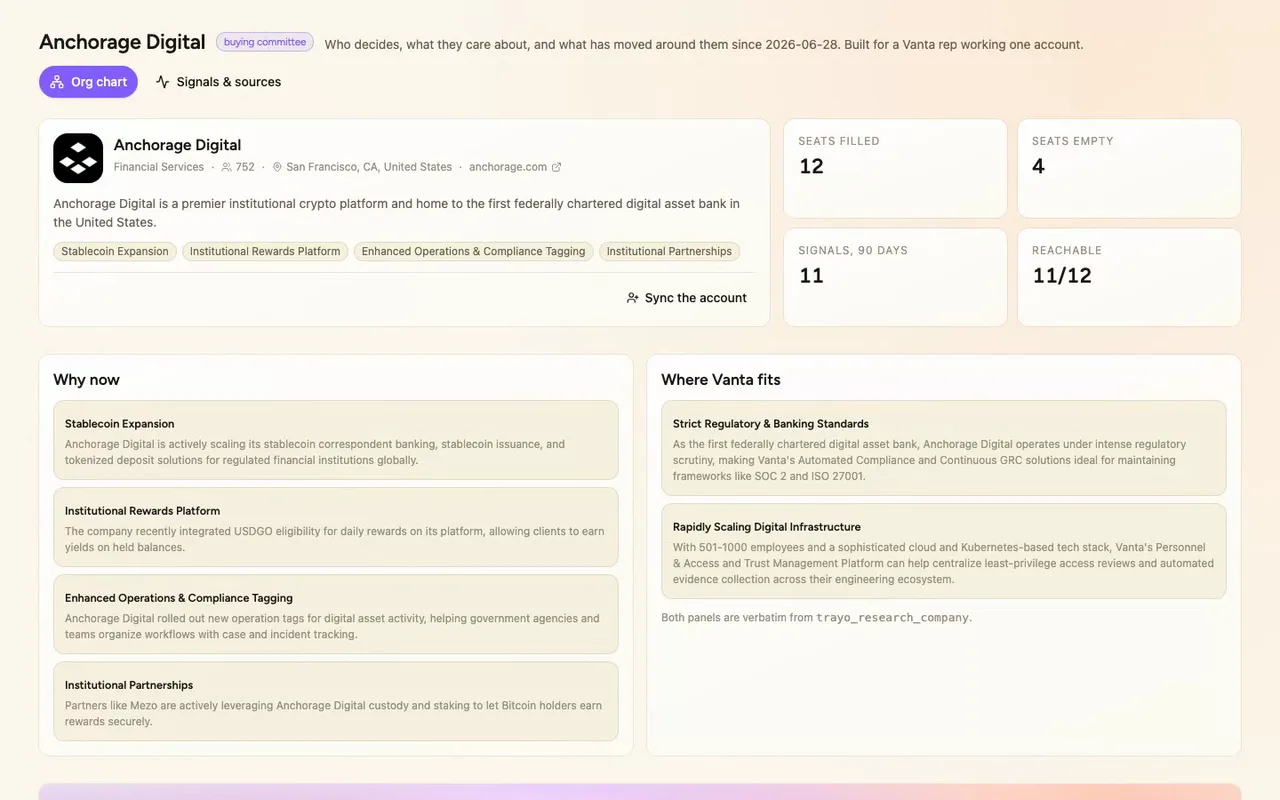Click the Institutional Rewards Platform card under Why now
Viewport: 1280px width, 800px height.
pyautogui.click(x=336, y=527)
